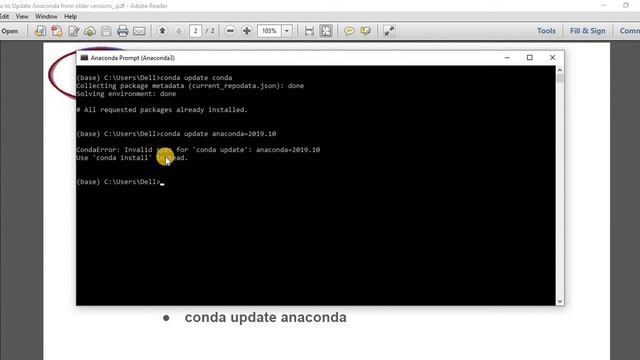Image resolution: width=640 pixels, height=360 pixels.
Task: Click the last '(base) C:\Users\Dell>' prompt
Action: coord(118,182)
